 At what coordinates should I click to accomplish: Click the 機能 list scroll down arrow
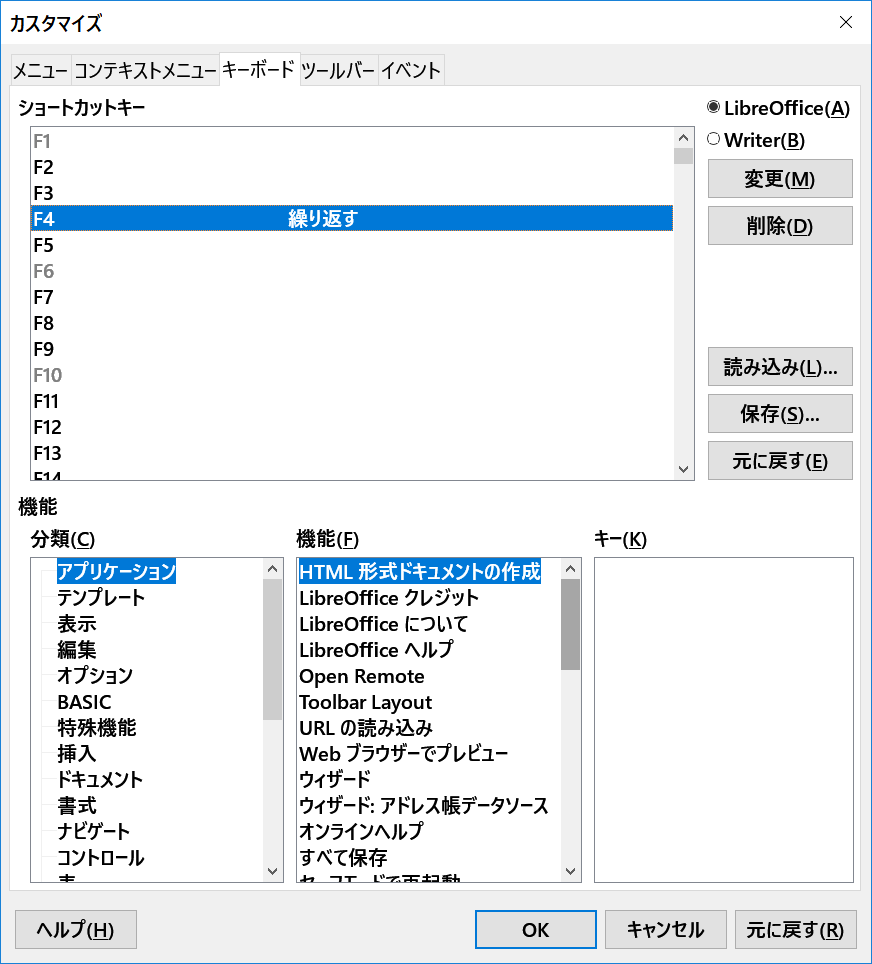(570, 871)
